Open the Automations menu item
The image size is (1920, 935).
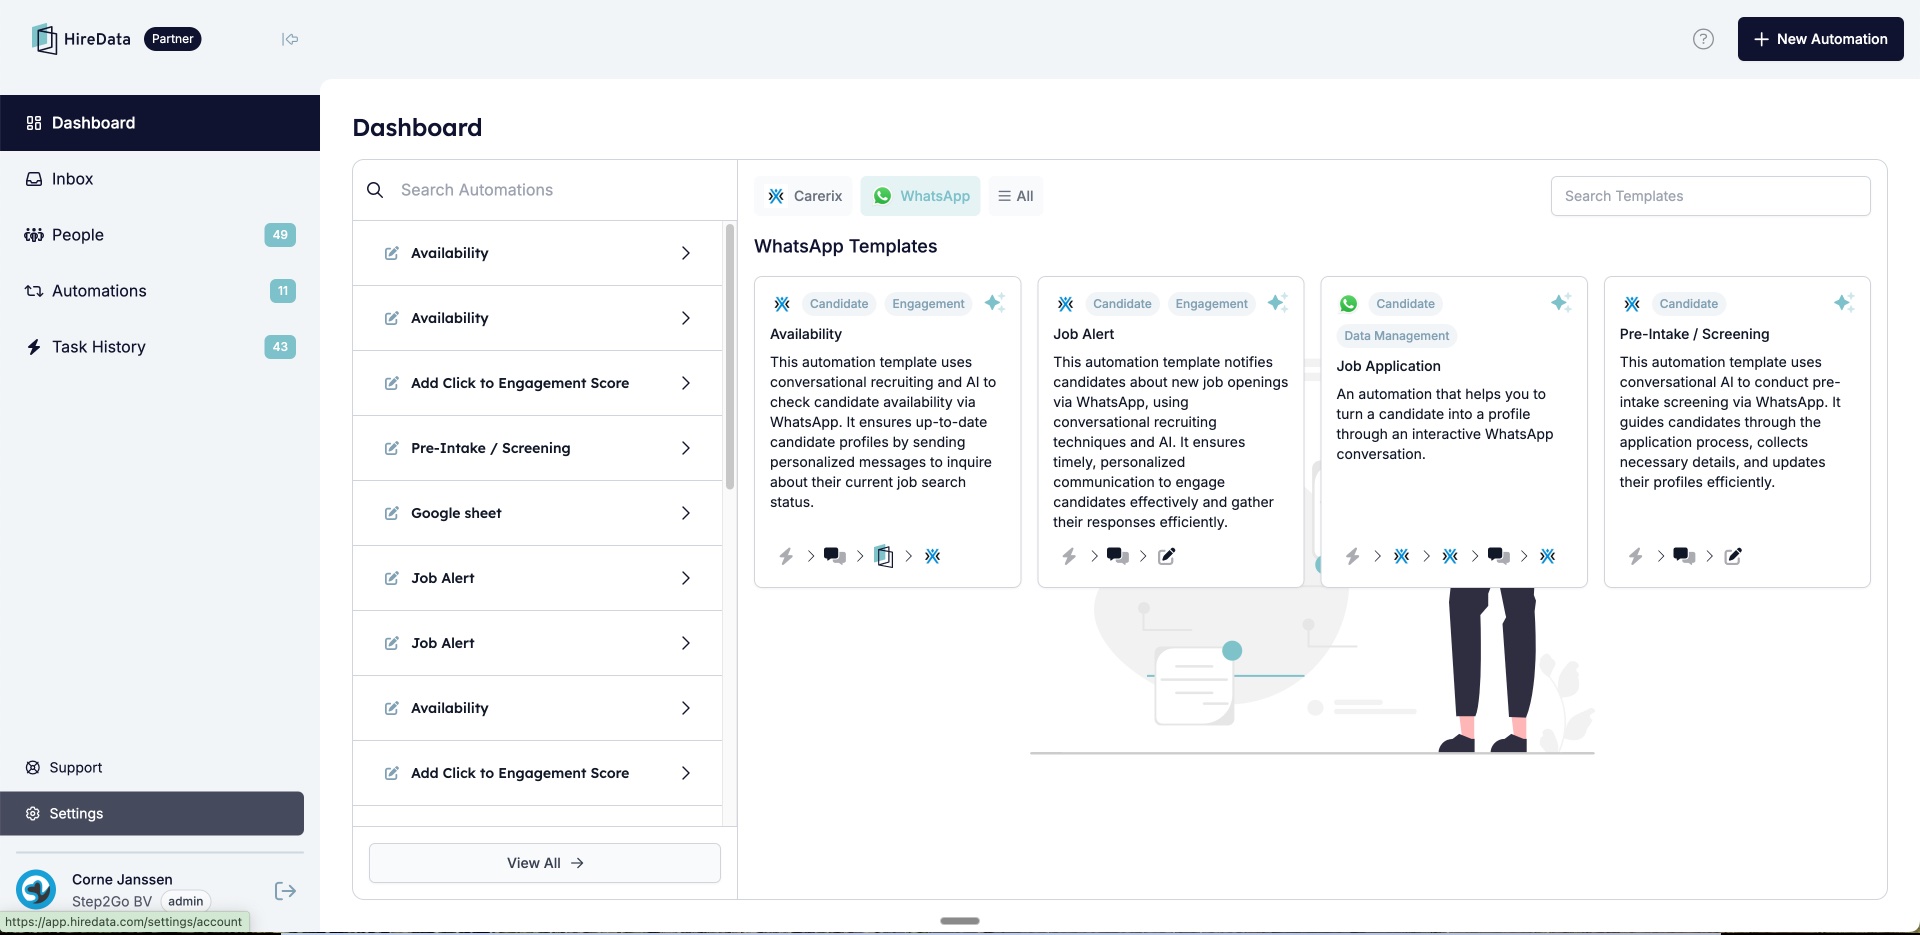160,291
